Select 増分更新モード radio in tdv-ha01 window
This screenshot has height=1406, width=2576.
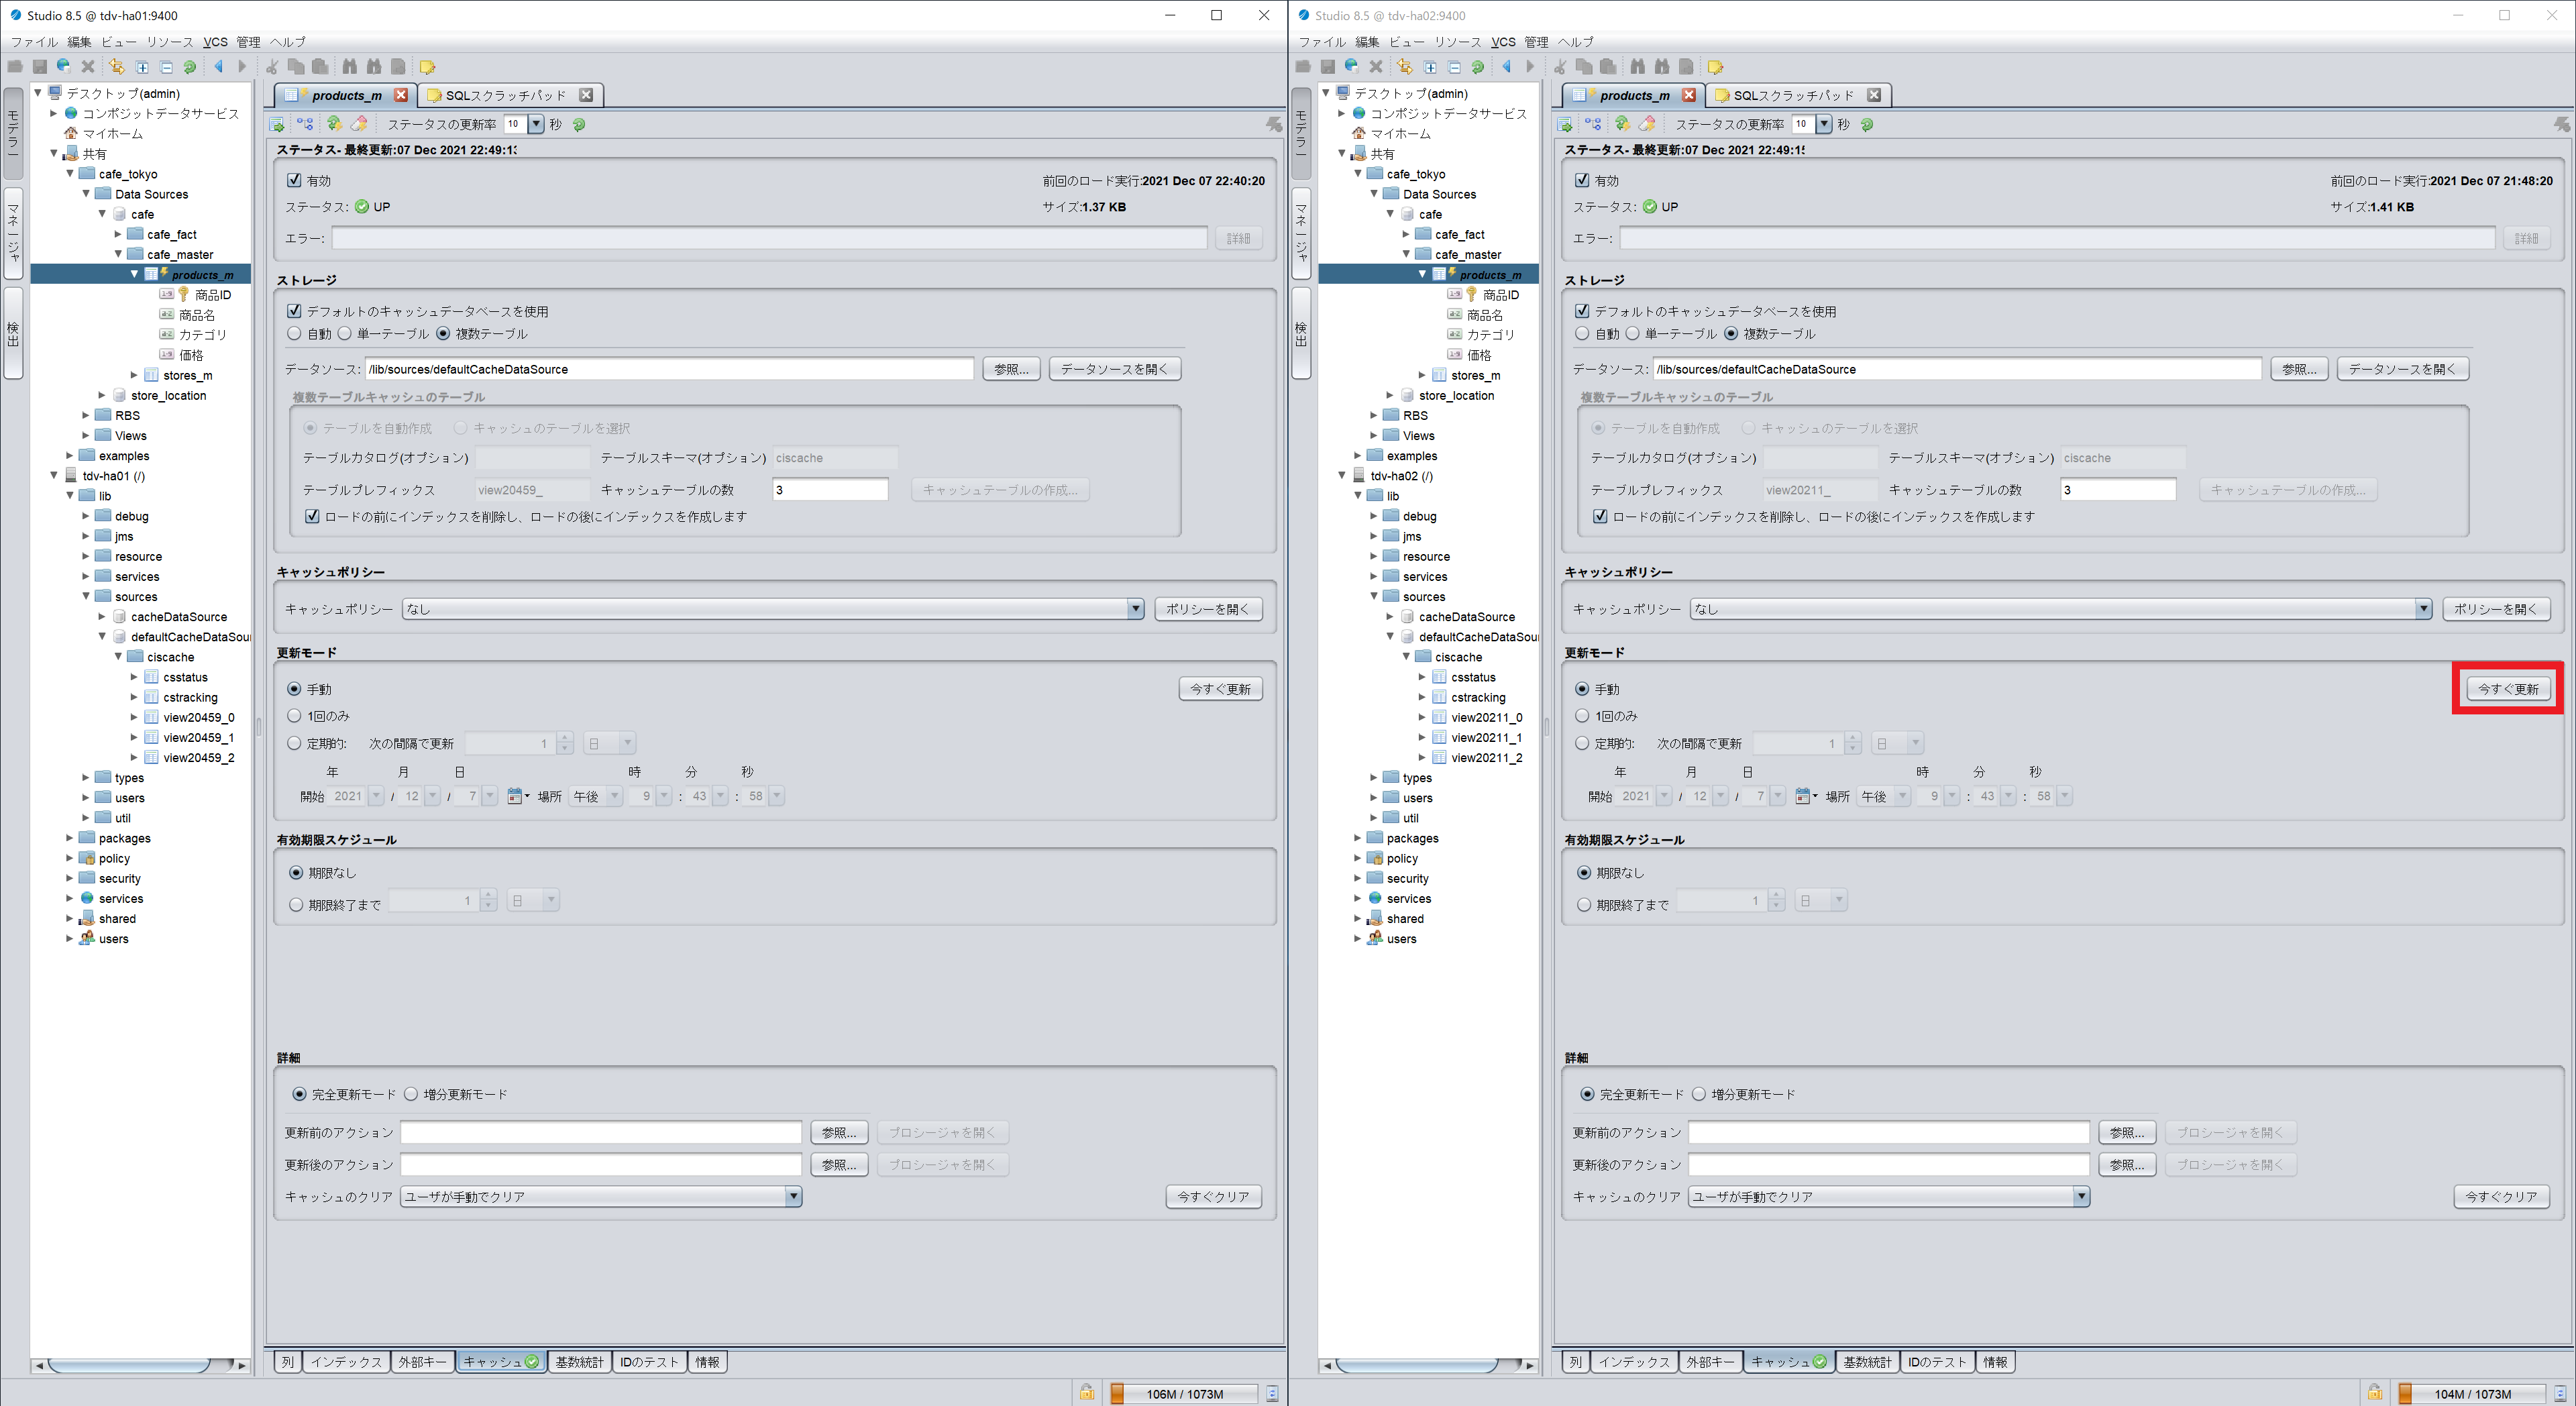click(411, 1094)
